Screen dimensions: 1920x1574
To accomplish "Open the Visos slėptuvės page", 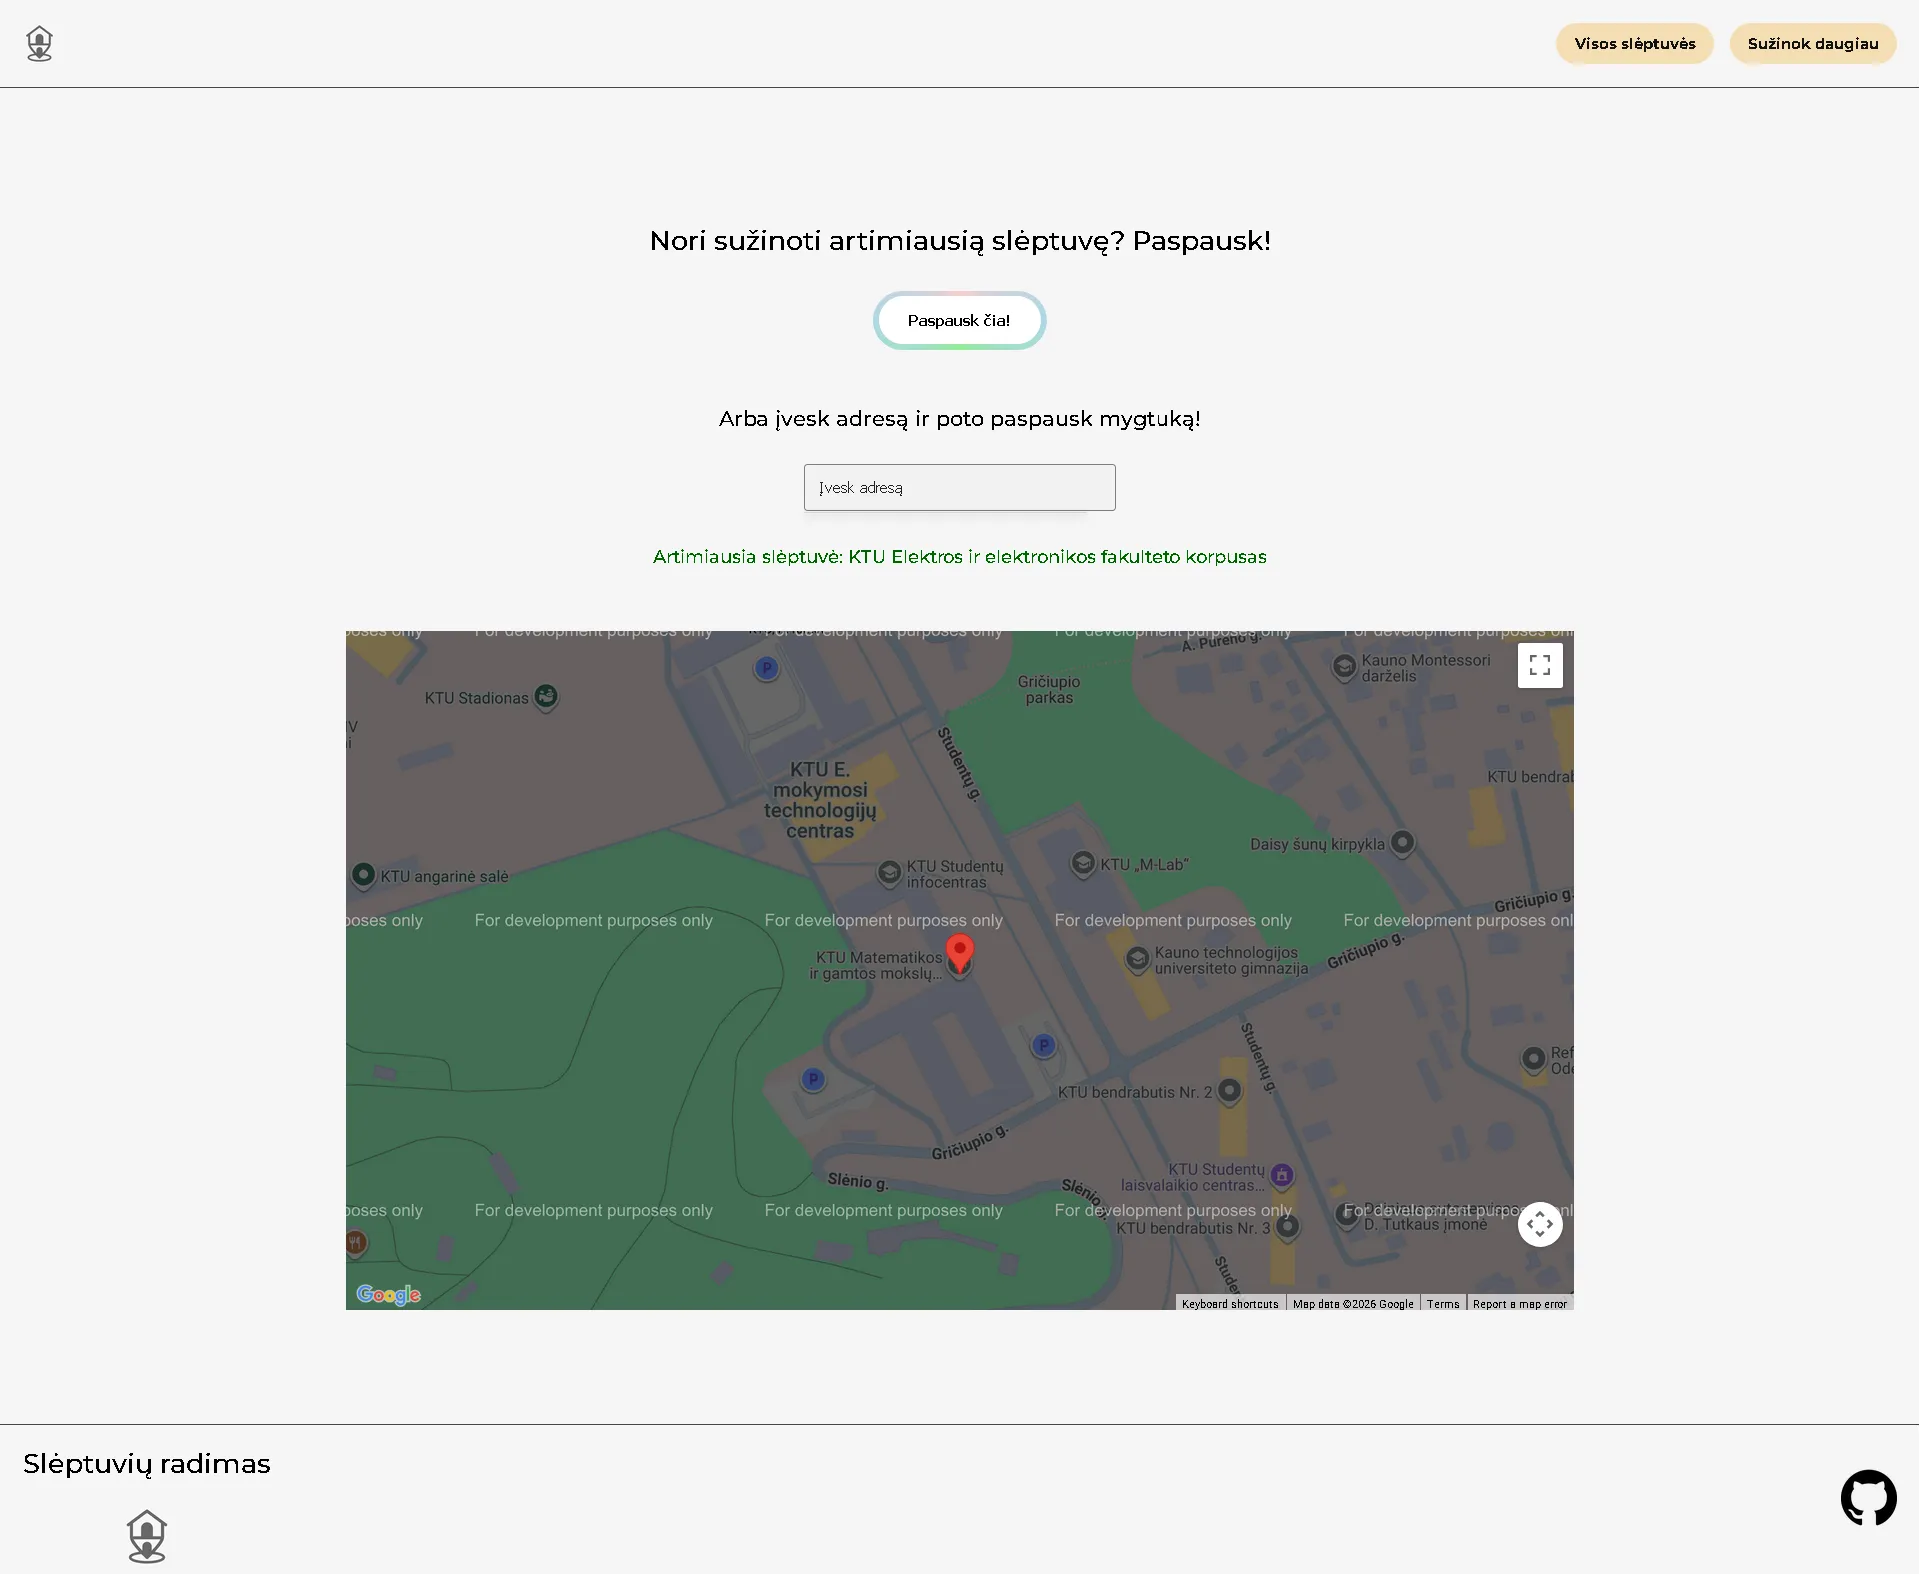I will click(x=1634, y=44).
